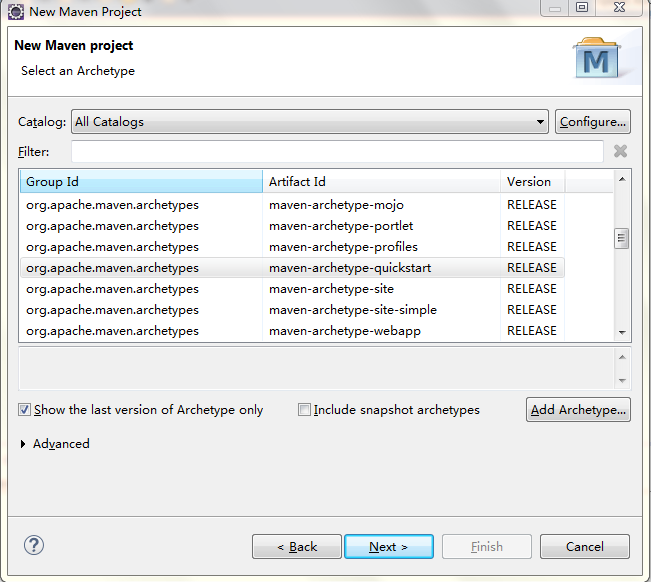This screenshot has width=651, height=582.
Task: Clear the filter with the X icon
Action: (620, 151)
